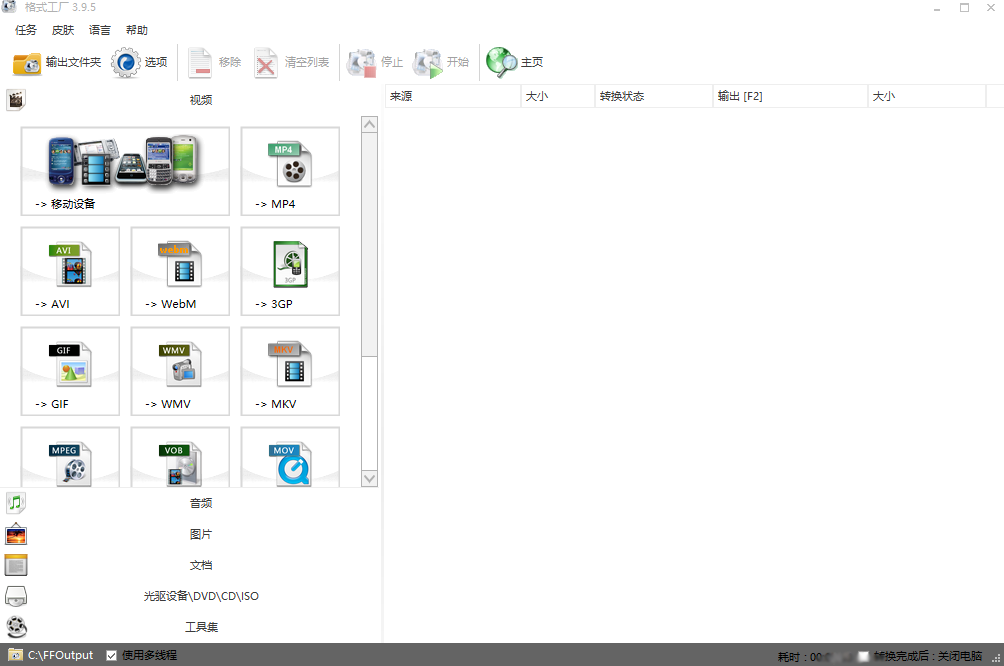The width and height of the screenshot is (1004, 666).
Task: Open the 工具集 (Toolset) film-reel section
Action: click(16, 627)
